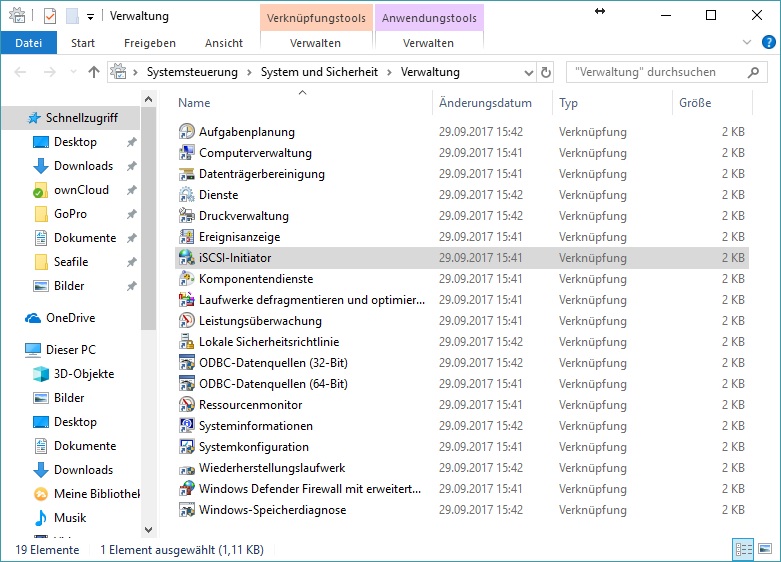Switch to details view icon in status bar
The height and width of the screenshot is (562, 781).
(744, 549)
